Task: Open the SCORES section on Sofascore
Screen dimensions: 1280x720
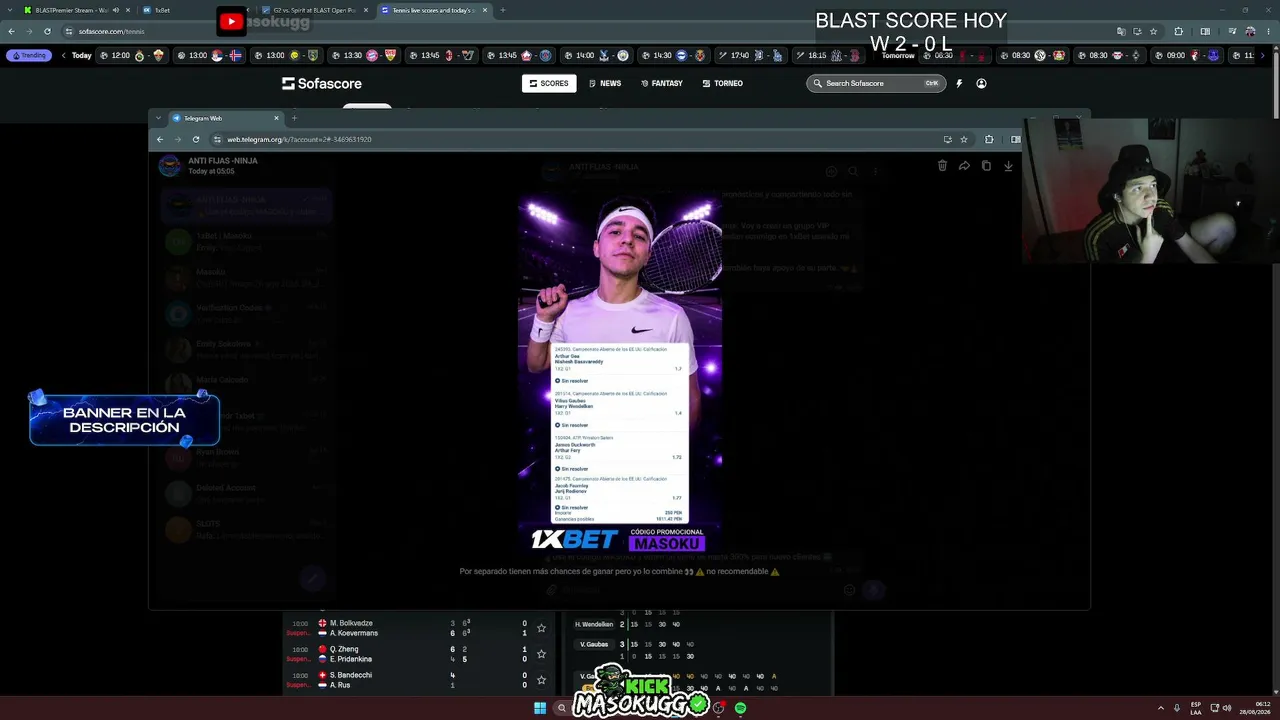Action: tap(549, 83)
